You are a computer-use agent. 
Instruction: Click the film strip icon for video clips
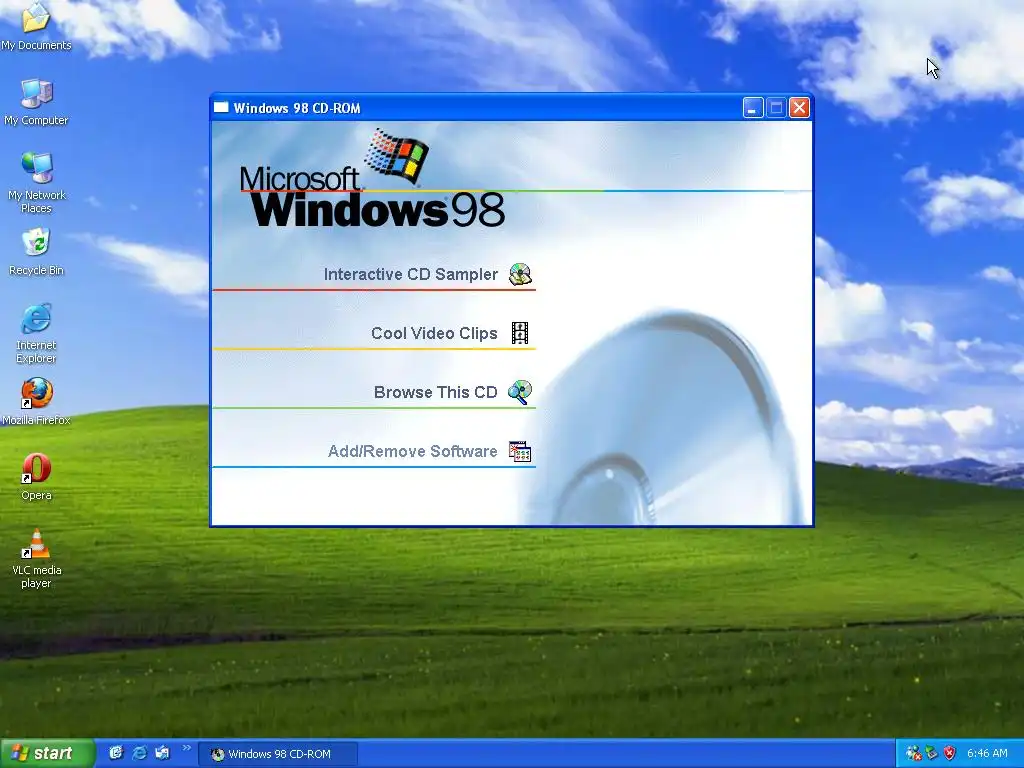pyautogui.click(x=520, y=333)
